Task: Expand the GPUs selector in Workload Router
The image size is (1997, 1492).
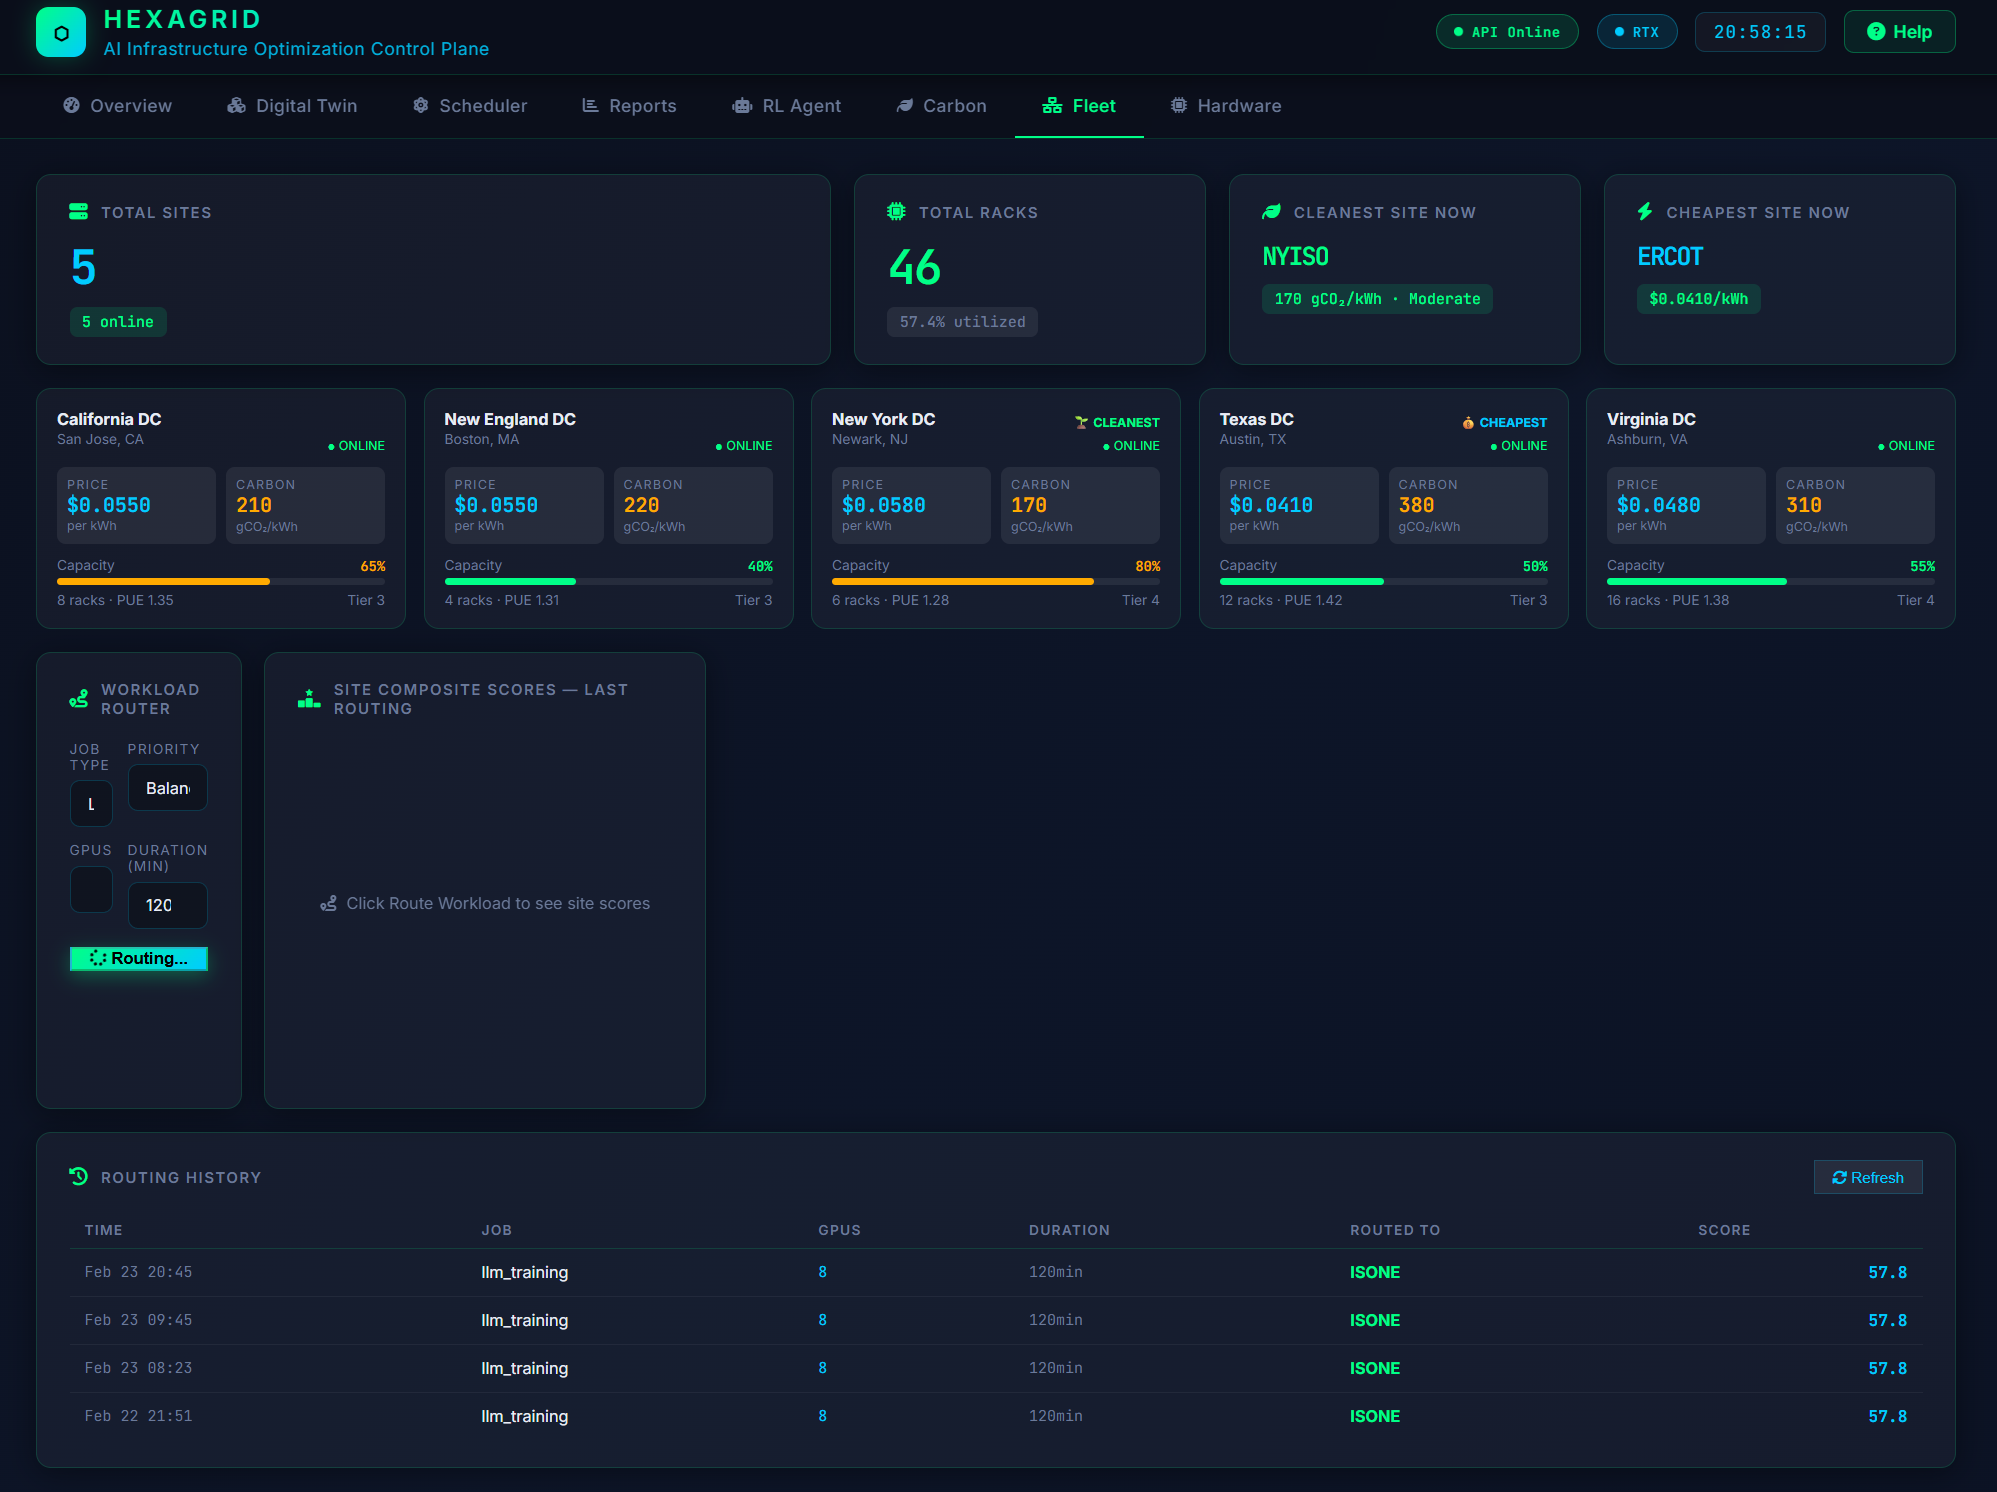Action: click(x=91, y=890)
